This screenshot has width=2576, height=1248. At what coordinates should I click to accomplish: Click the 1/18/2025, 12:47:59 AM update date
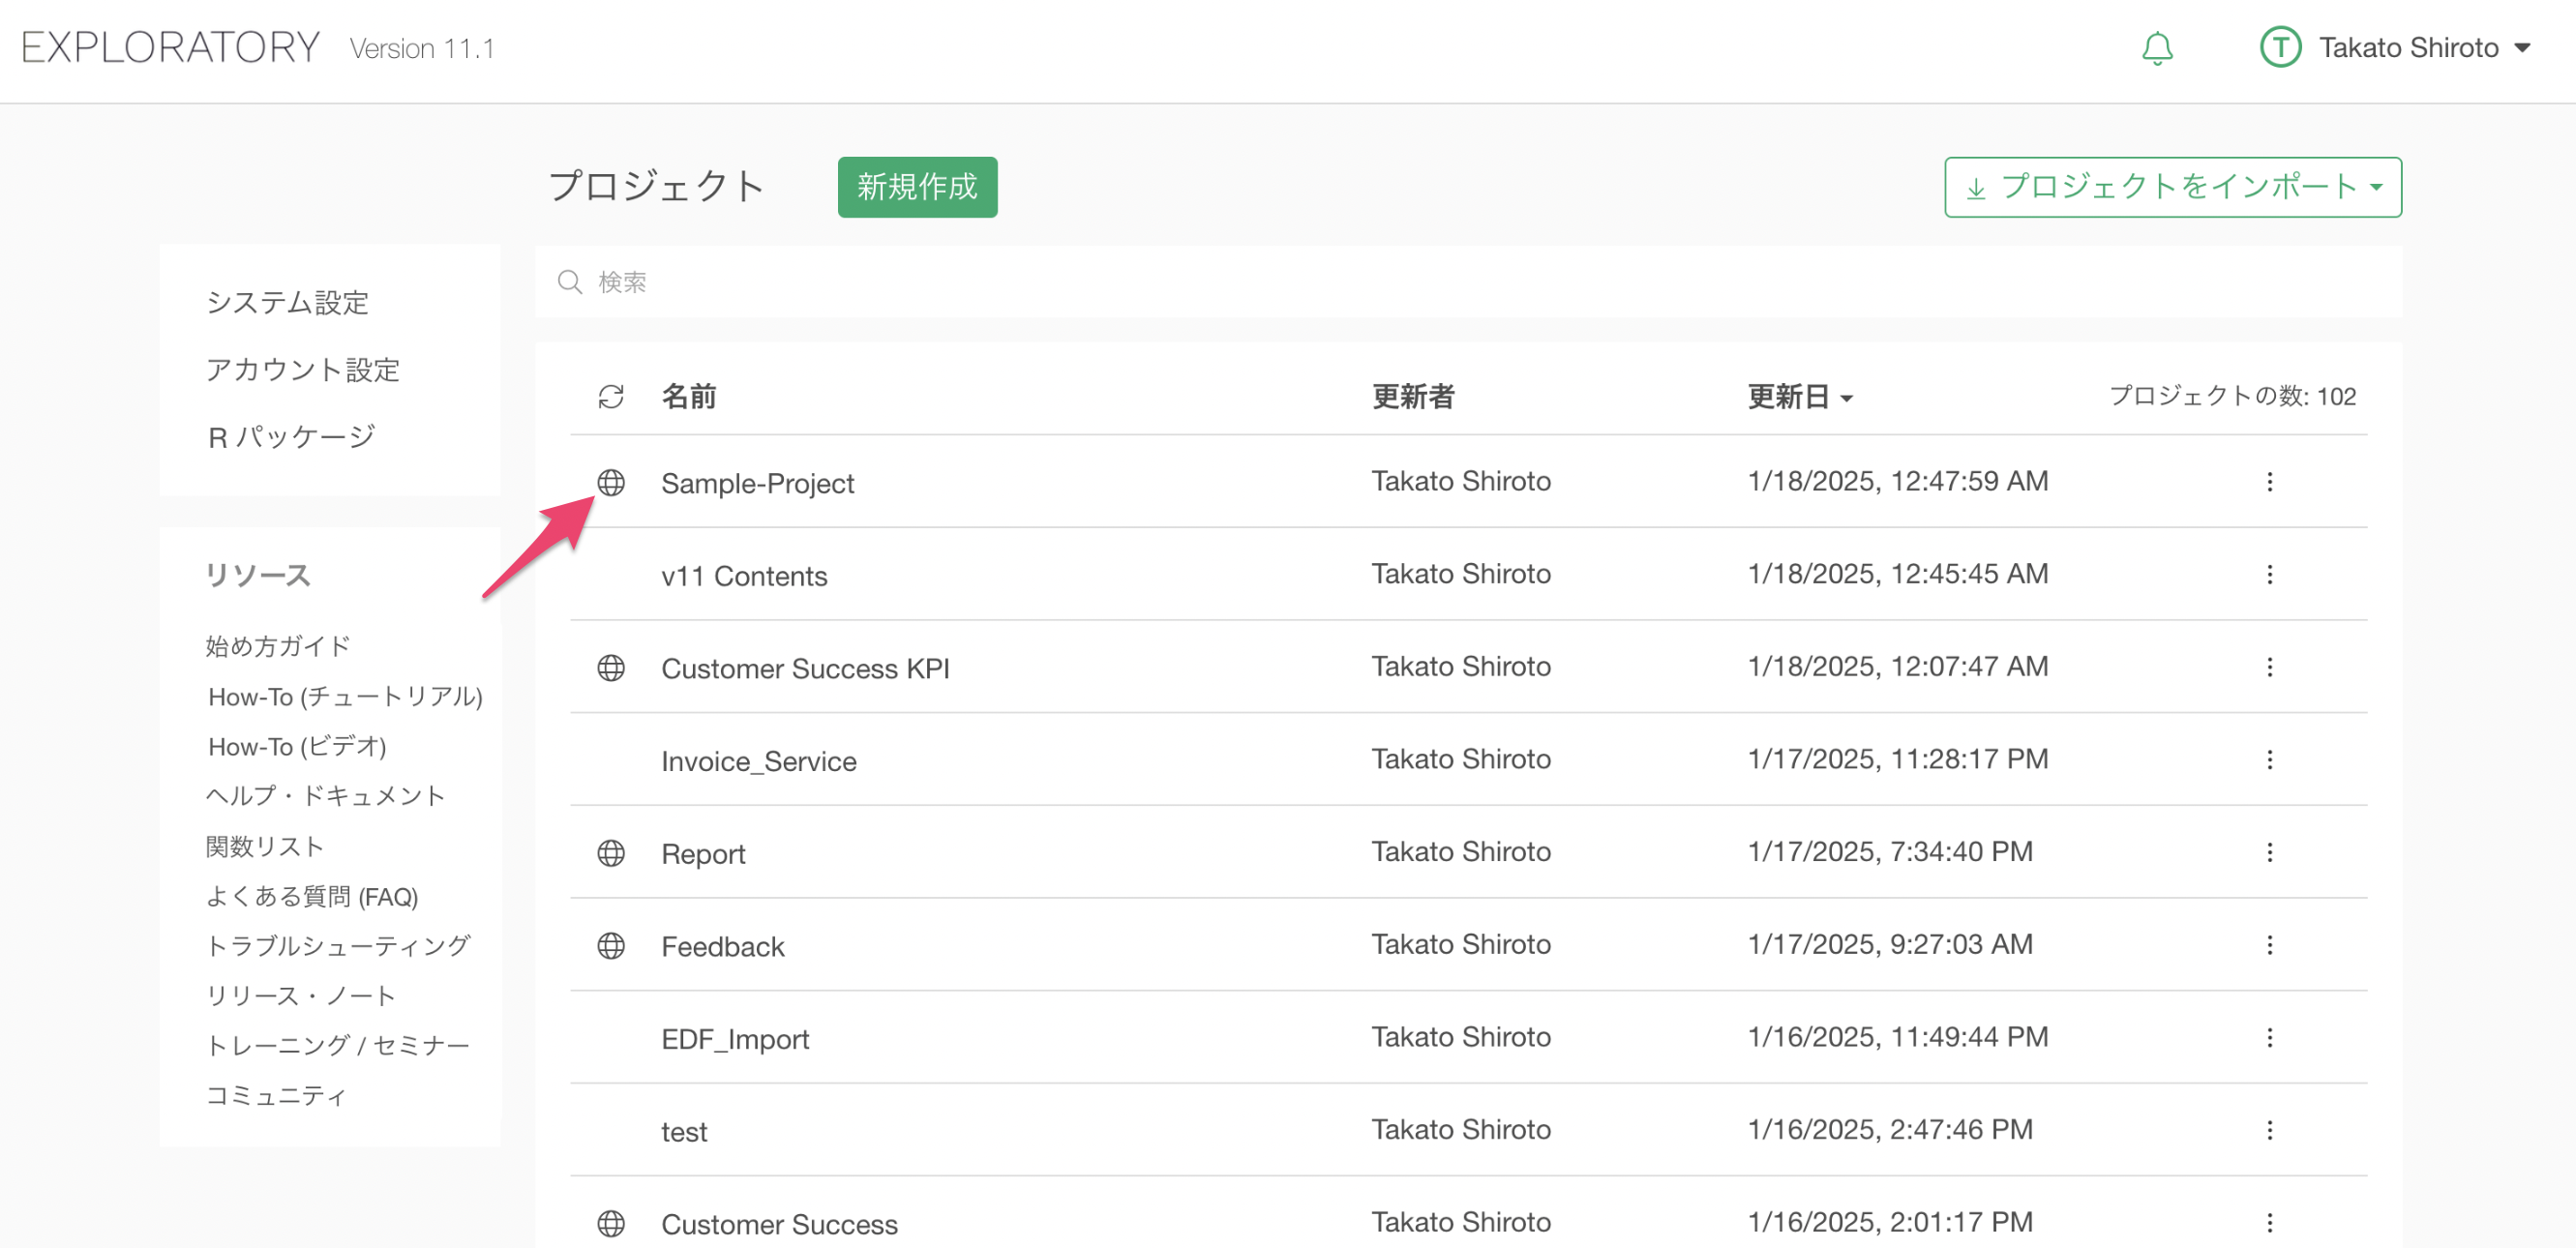tap(1897, 481)
